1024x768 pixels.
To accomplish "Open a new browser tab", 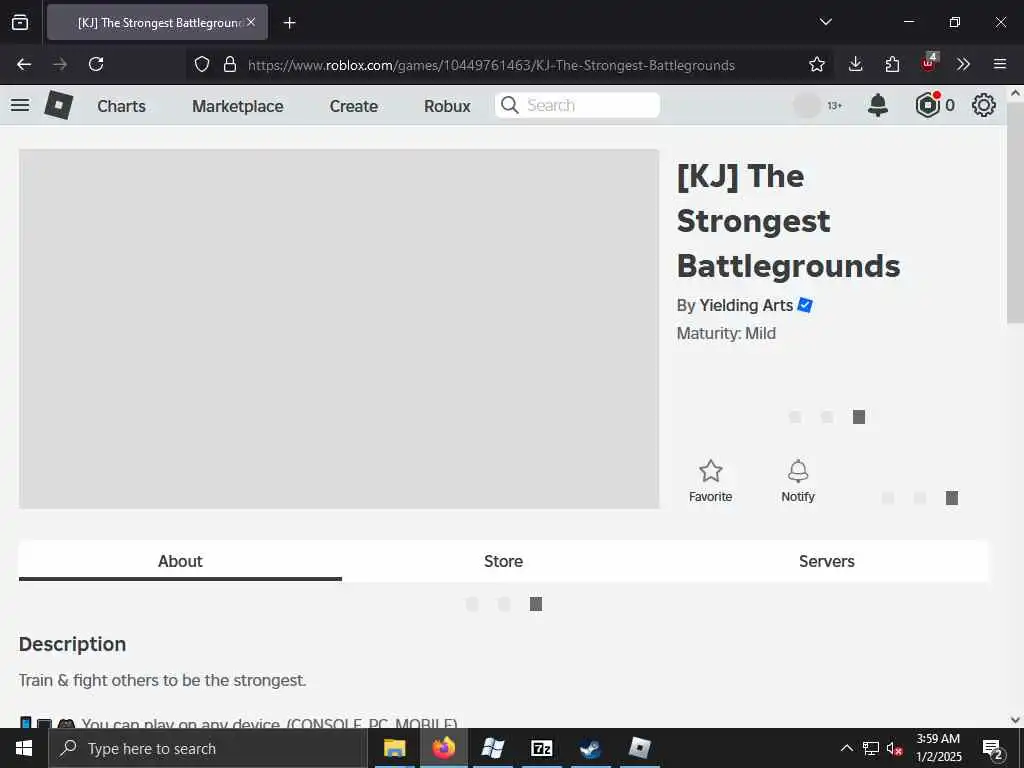I will coord(289,23).
